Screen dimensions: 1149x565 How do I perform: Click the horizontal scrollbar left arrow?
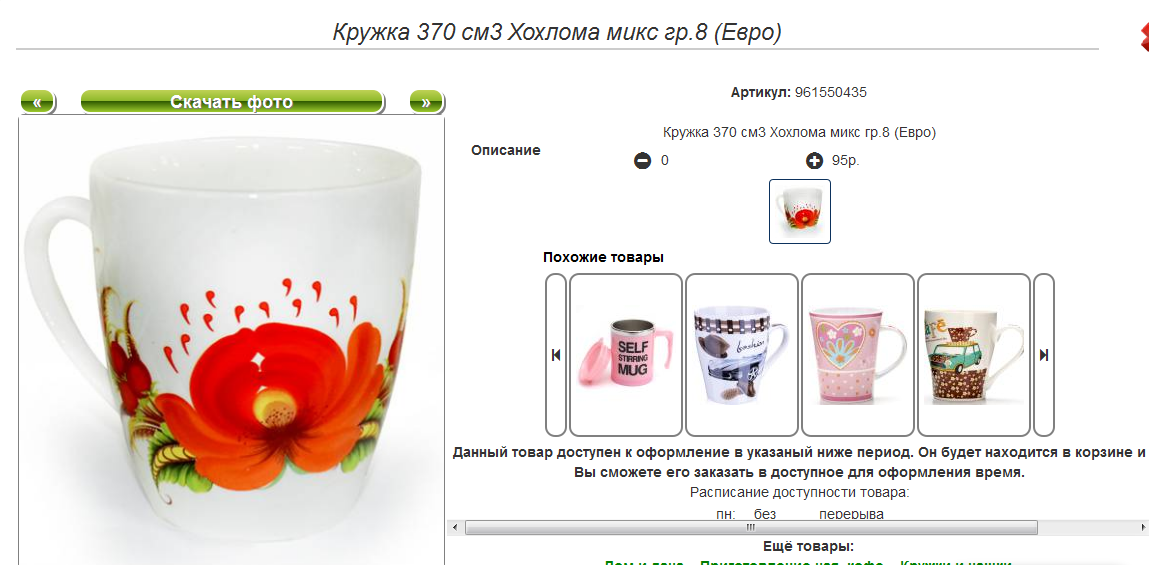pyautogui.click(x=455, y=528)
